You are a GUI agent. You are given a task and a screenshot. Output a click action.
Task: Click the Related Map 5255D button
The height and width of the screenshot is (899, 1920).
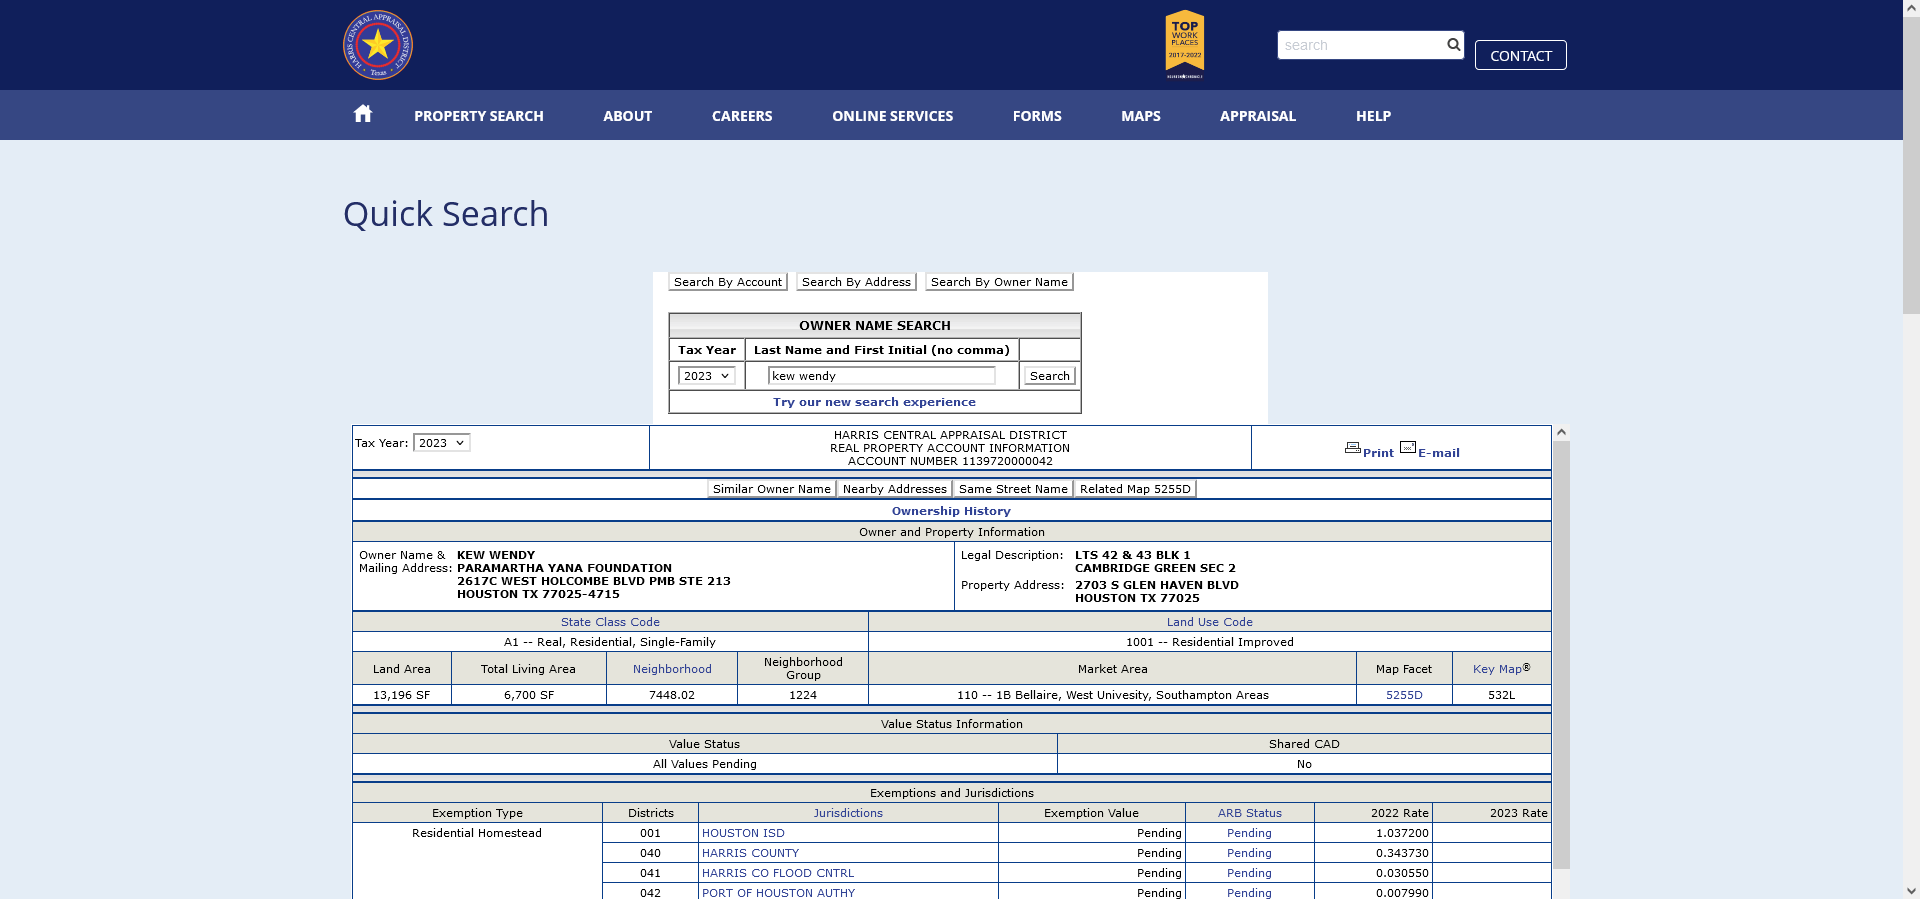[x=1135, y=489]
